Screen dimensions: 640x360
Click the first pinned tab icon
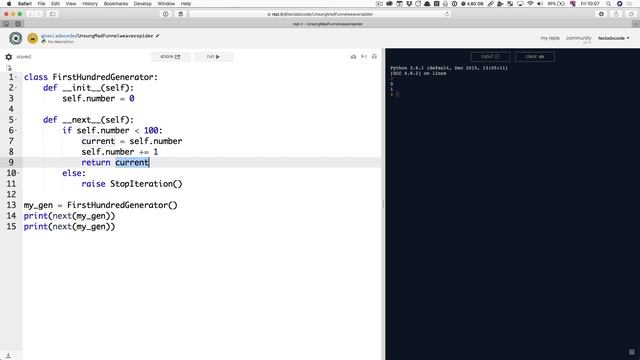6,24
